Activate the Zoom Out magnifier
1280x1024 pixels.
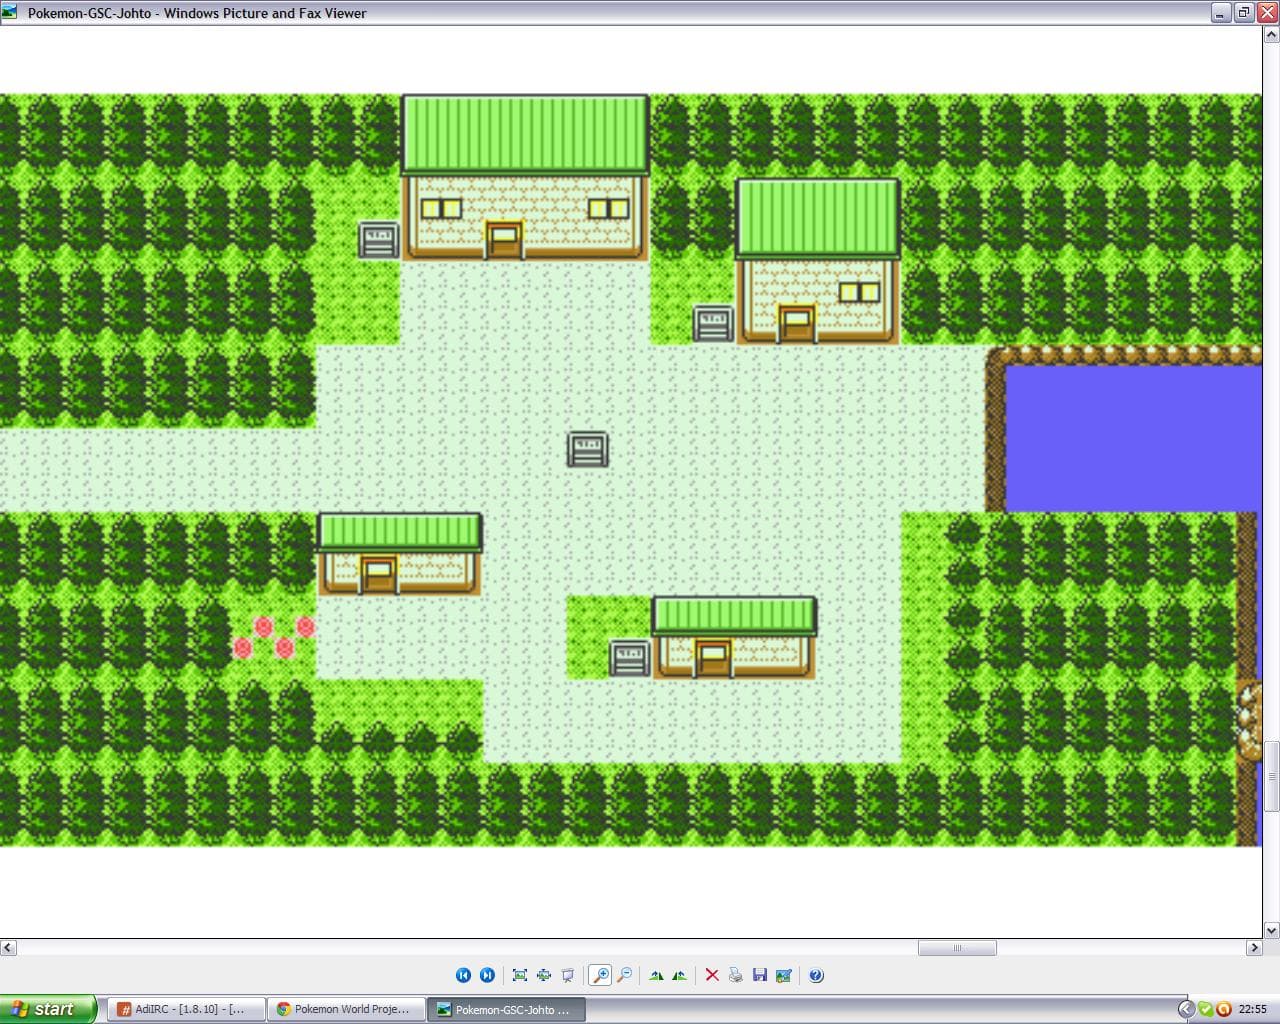625,975
